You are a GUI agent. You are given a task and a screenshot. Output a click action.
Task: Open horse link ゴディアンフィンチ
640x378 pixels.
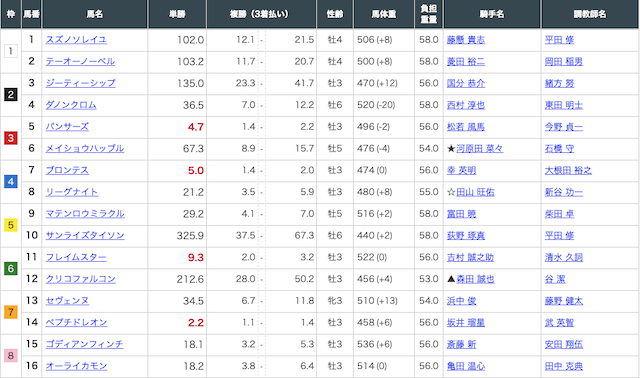(84, 344)
